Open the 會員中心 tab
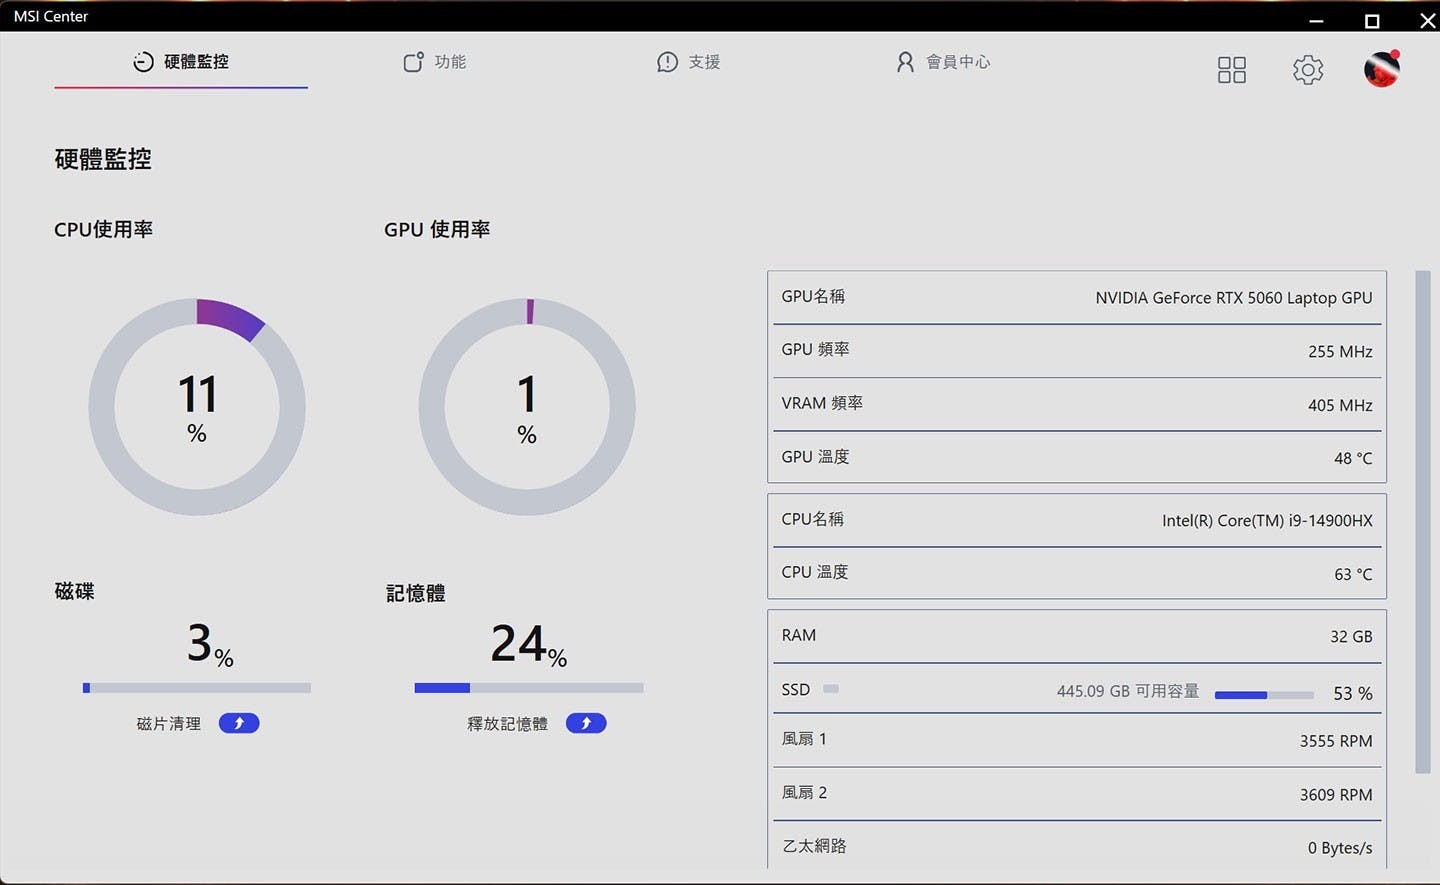The width and height of the screenshot is (1440, 885). (x=957, y=62)
